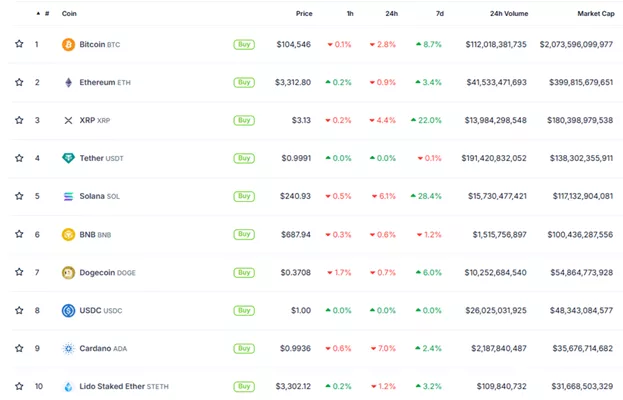The height and width of the screenshot is (400, 623).
Task: Click the Tether logo icon
Action: tap(68, 158)
